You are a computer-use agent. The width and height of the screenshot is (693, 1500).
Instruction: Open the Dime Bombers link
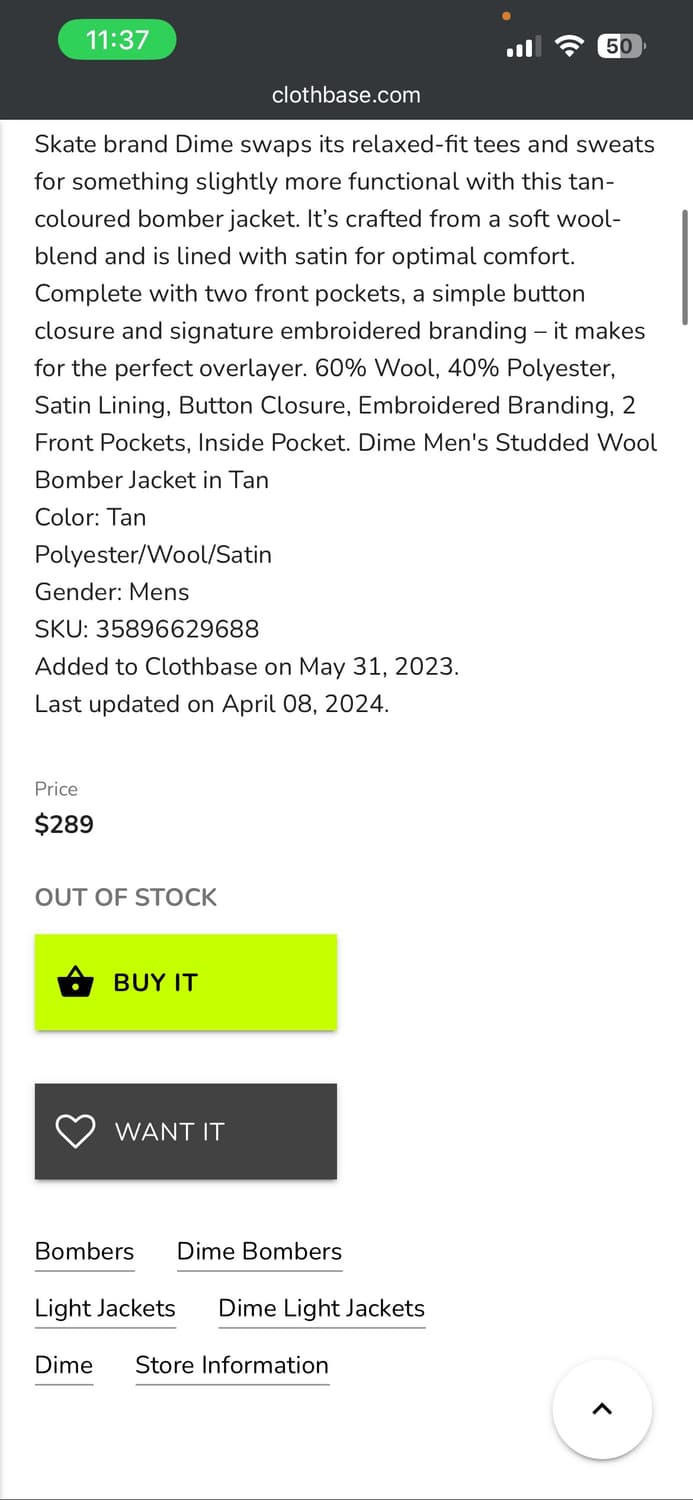click(259, 1251)
